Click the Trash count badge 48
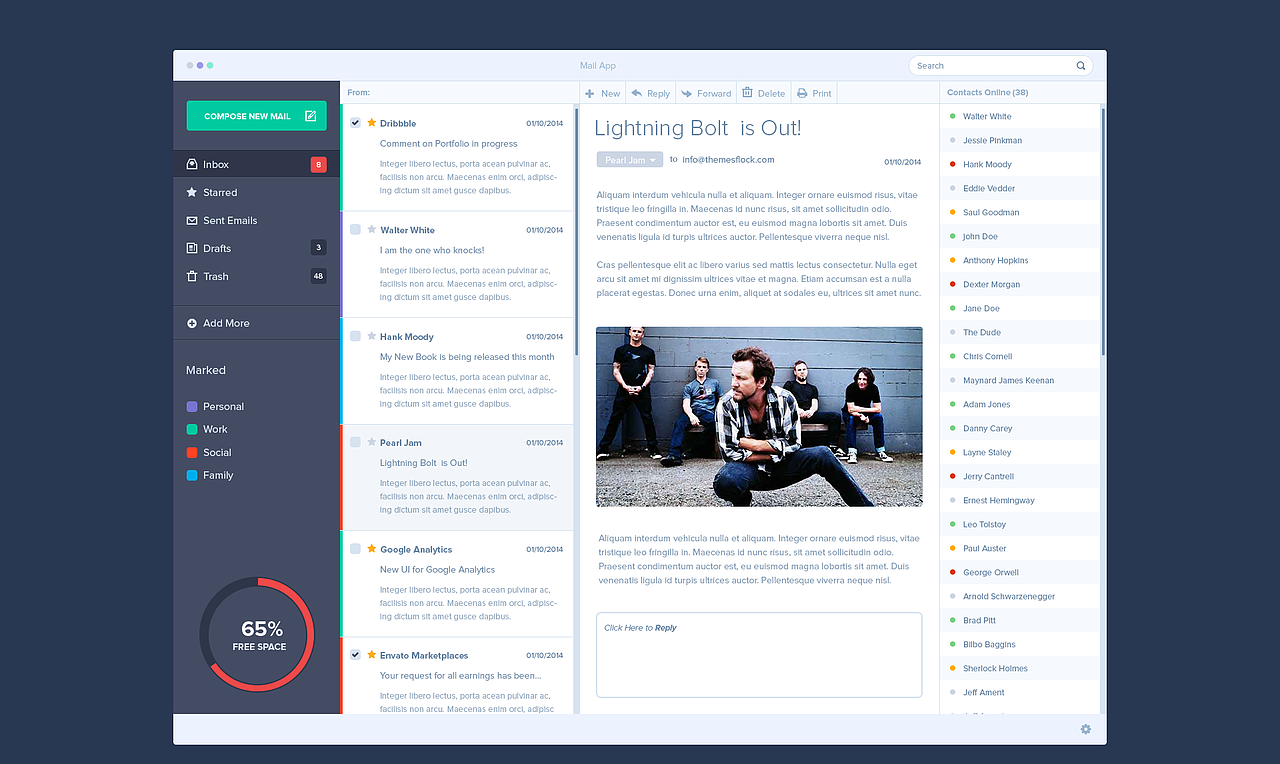 pos(318,276)
